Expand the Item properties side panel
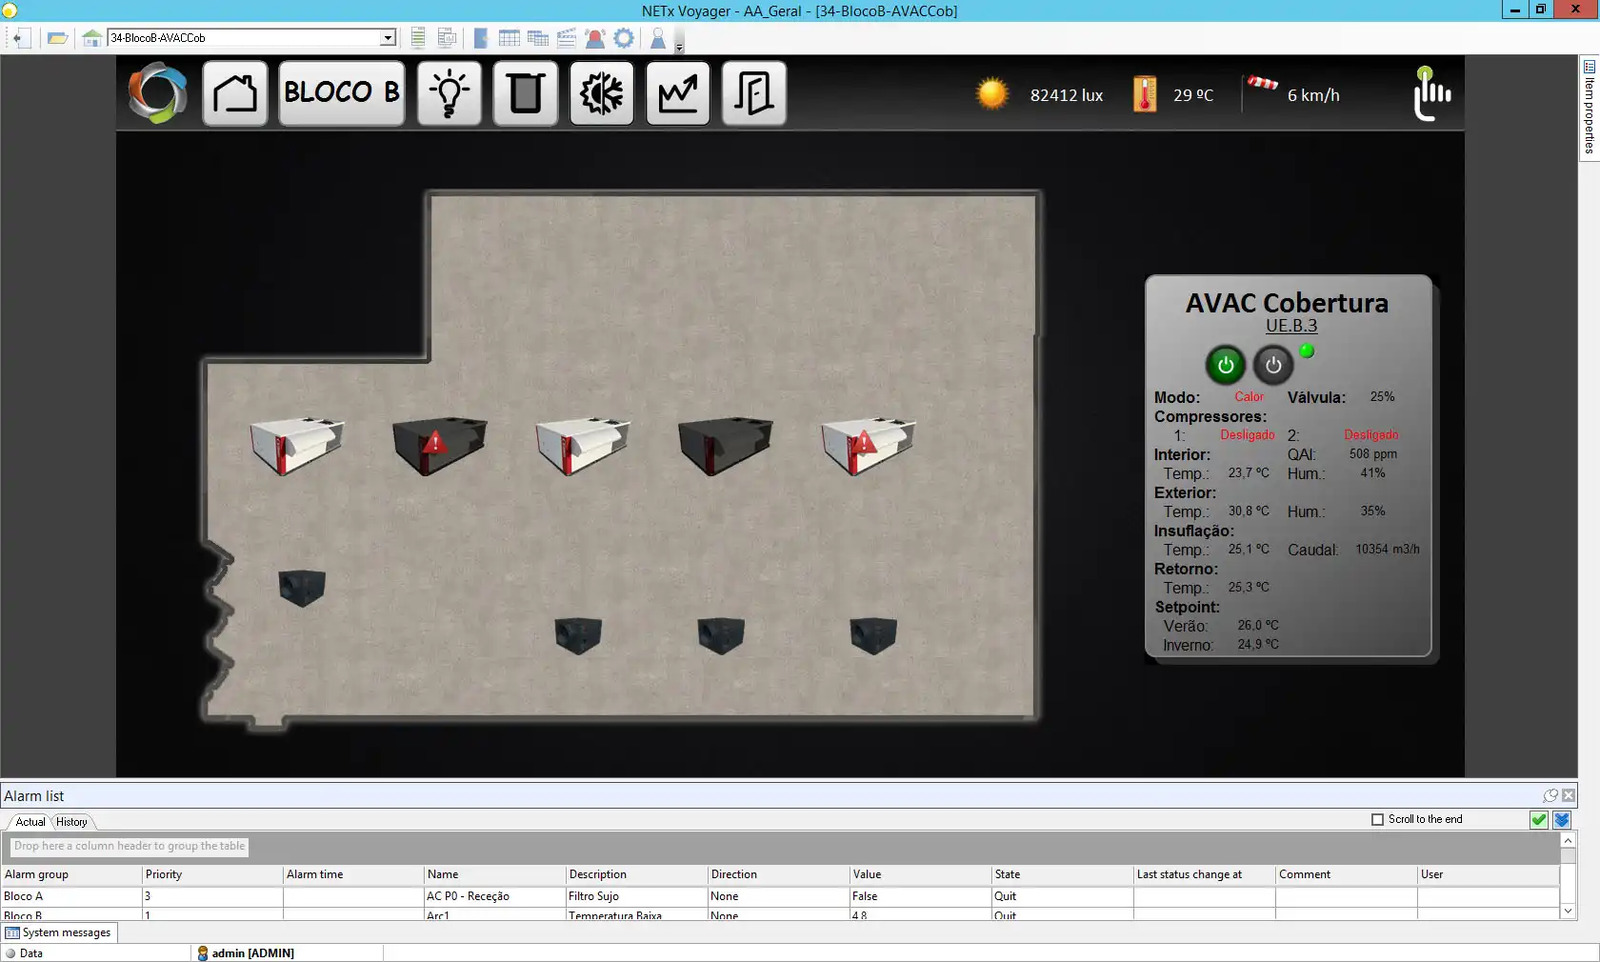Screen dimensions: 1600x962 click(1589, 105)
